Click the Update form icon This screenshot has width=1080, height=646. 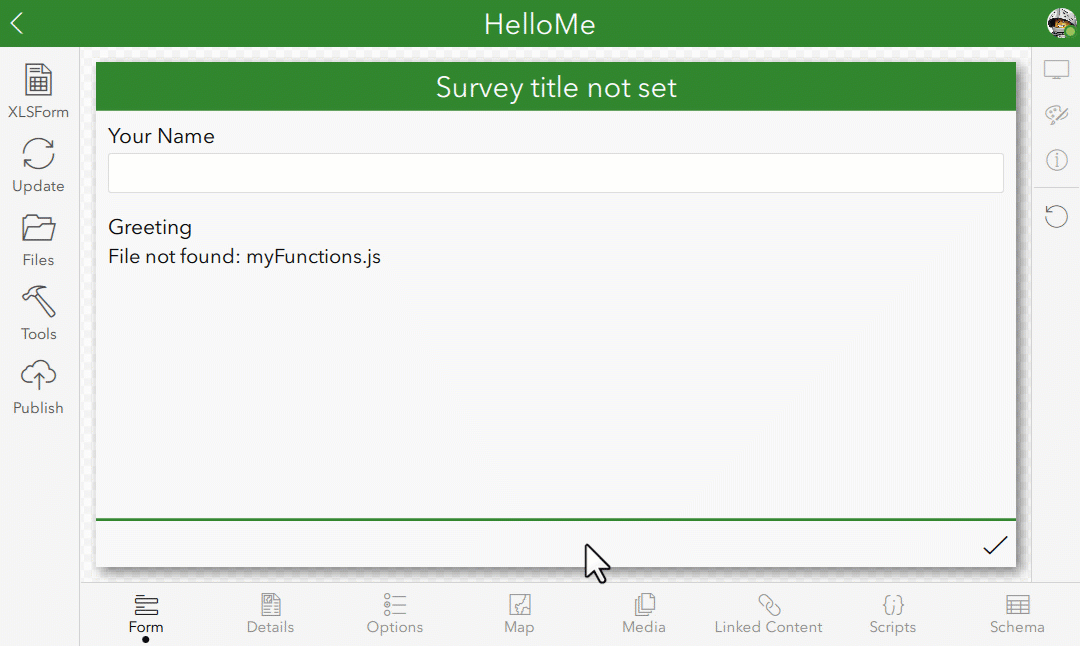[x=38, y=165]
